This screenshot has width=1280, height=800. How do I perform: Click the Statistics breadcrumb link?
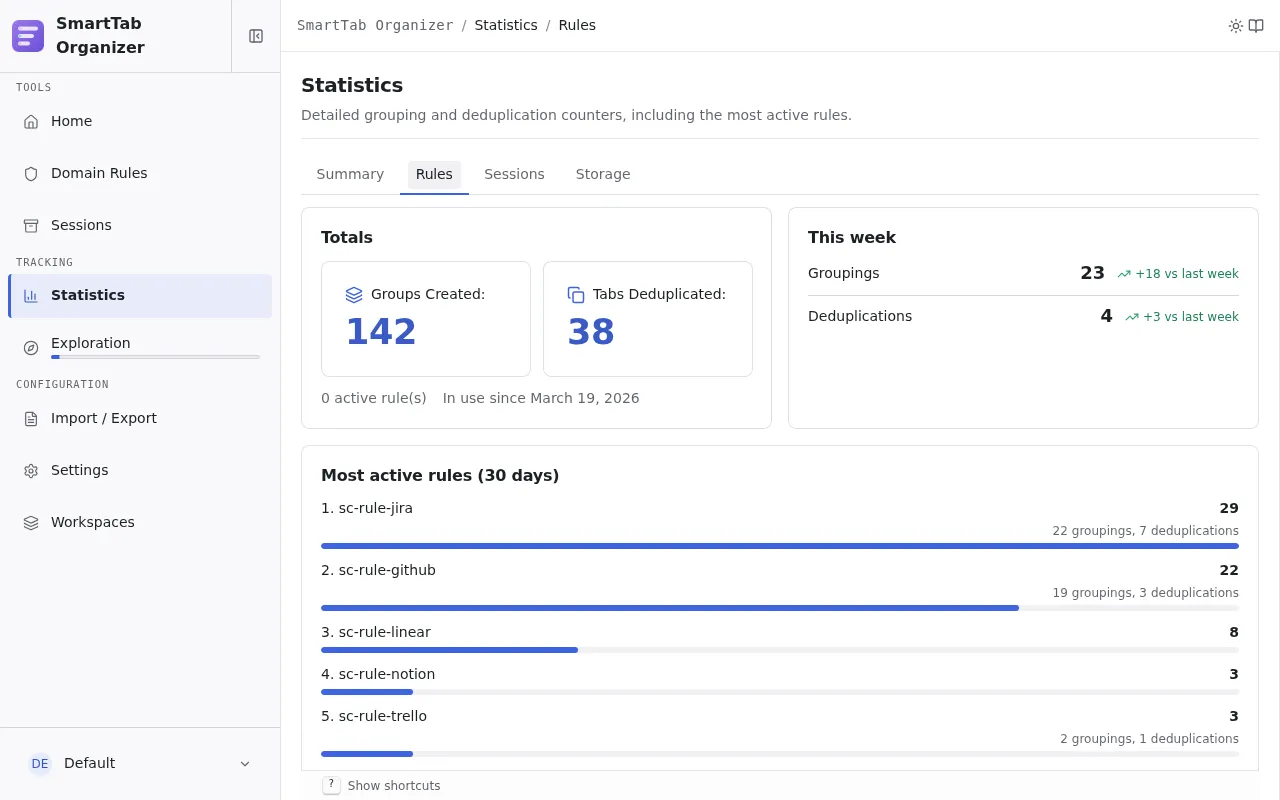[506, 25]
